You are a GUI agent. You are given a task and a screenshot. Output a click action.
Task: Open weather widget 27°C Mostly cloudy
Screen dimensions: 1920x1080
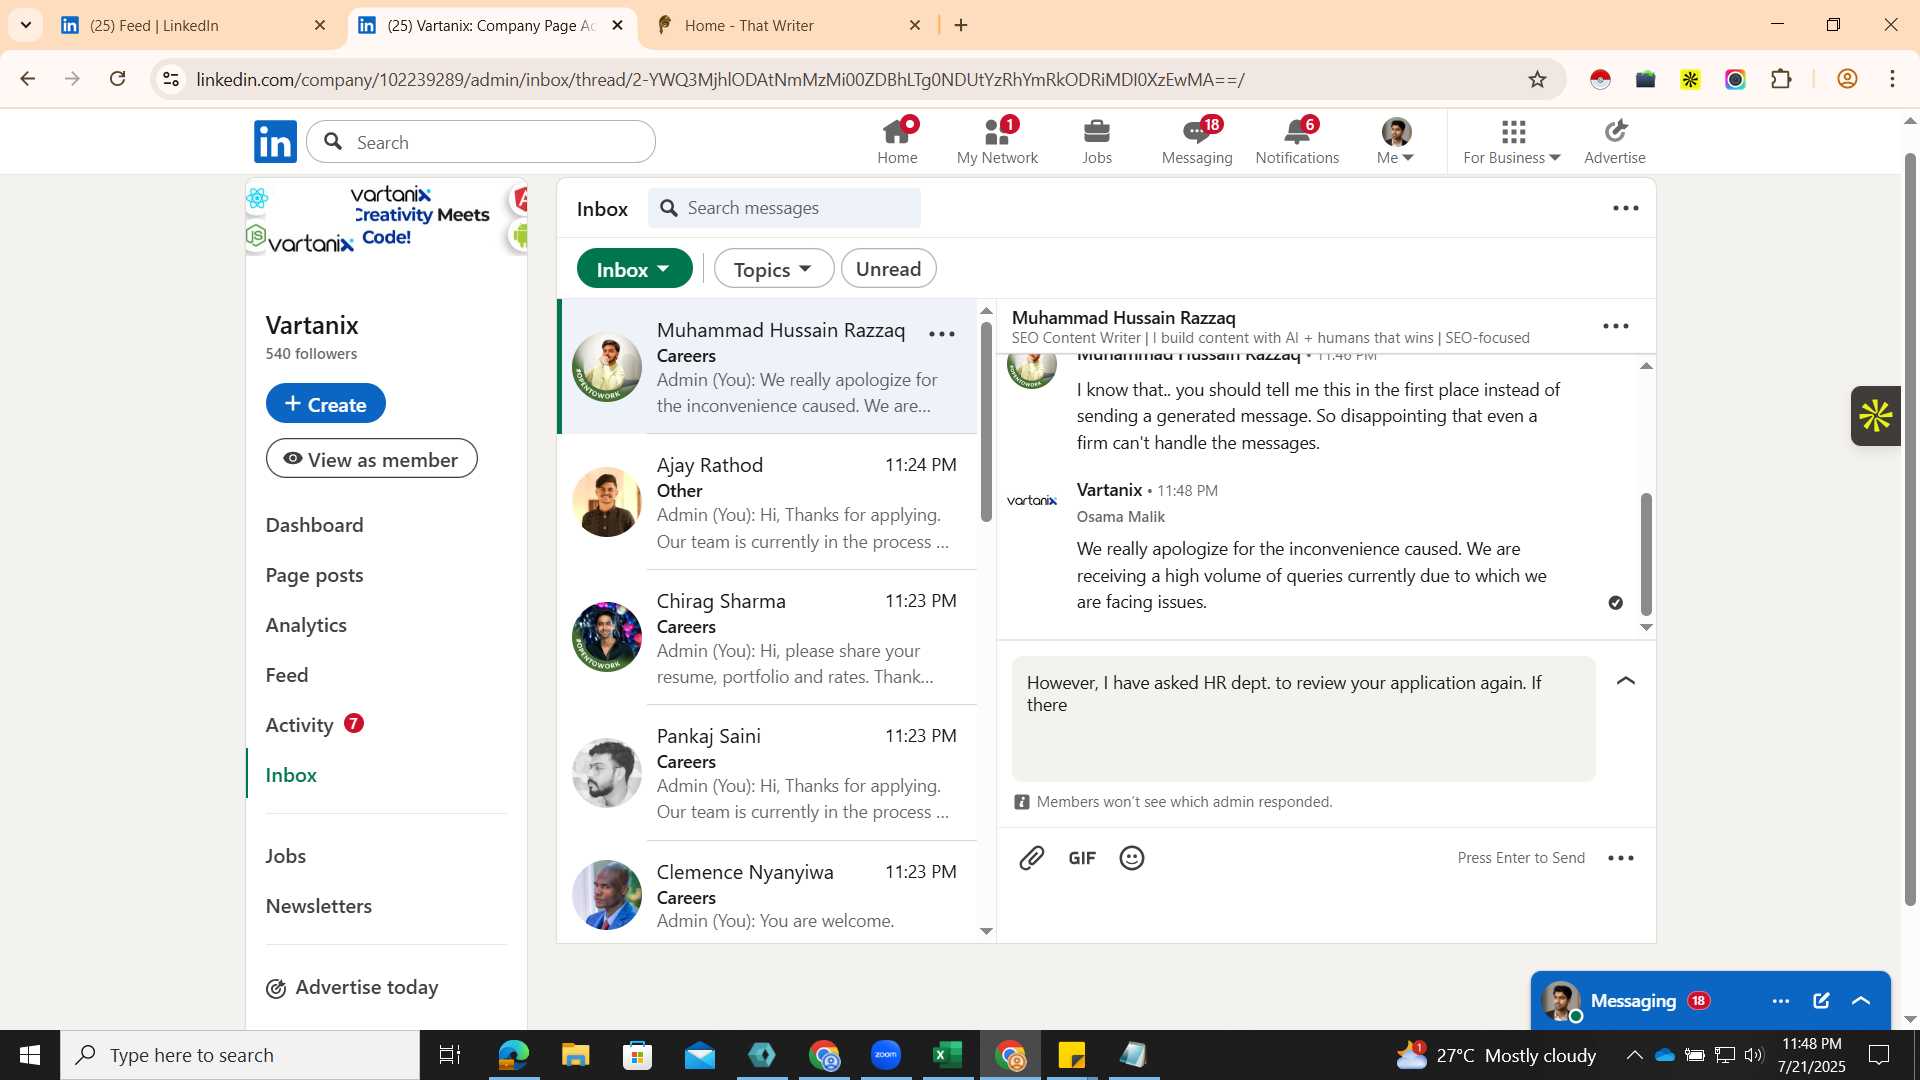(x=1496, y=1055)
